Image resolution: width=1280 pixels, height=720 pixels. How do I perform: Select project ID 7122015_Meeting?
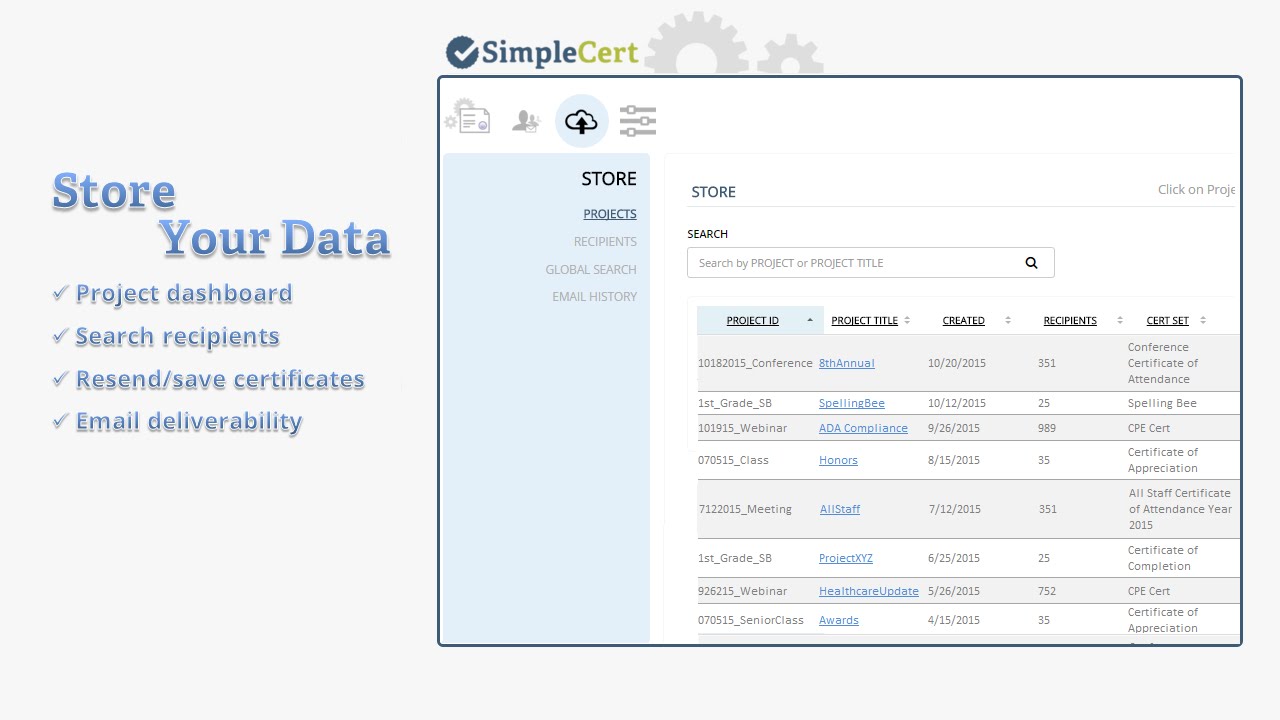[x=745, y=509]
